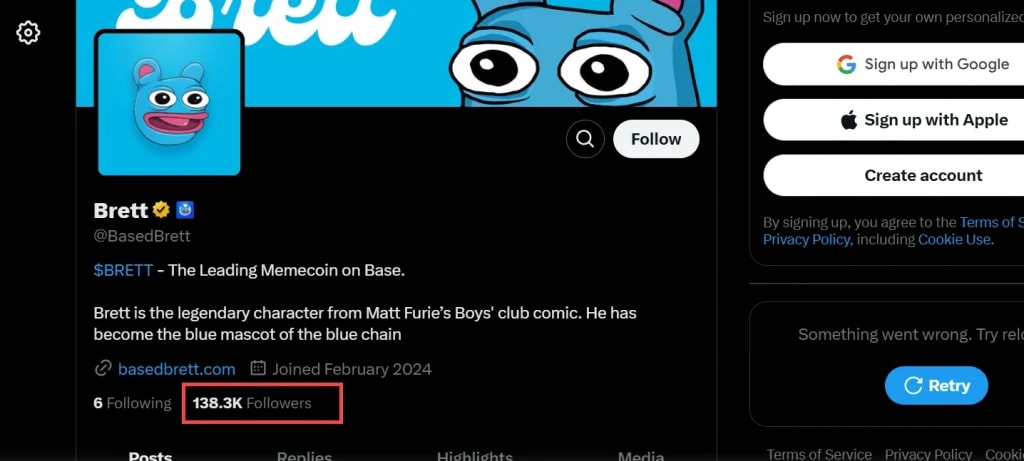Image resolution: width=1024 pixels, height=461 pixels.
Task: Follow the Brett account
Action: point(656,139)
